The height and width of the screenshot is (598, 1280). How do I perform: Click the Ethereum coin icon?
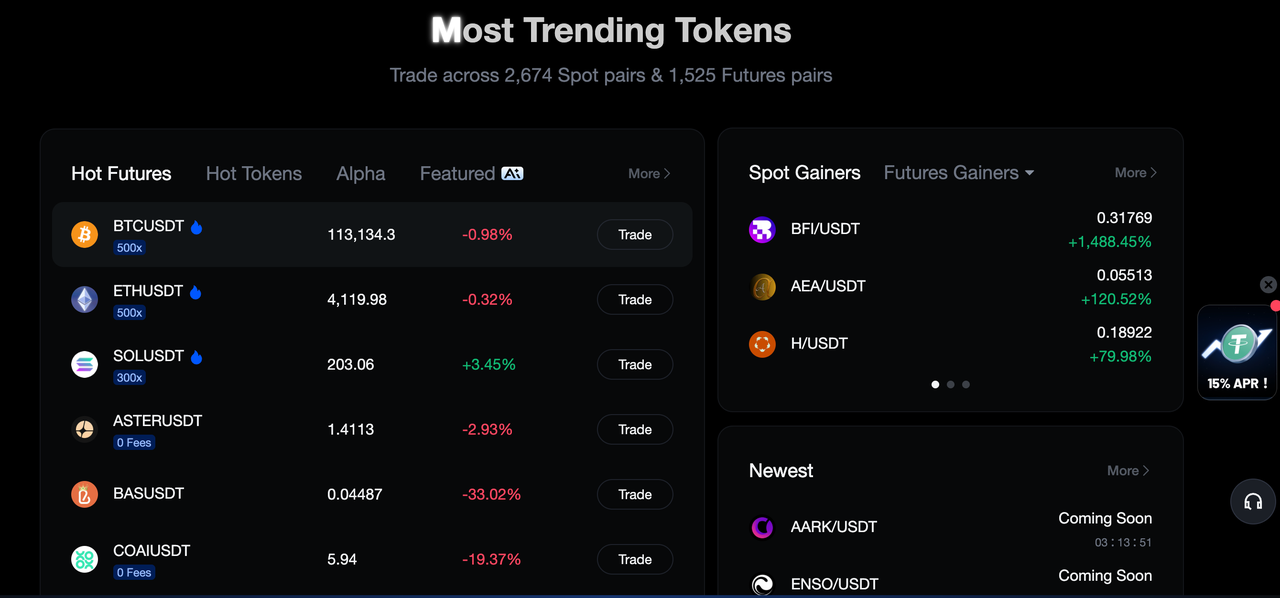click(x=85, y=300)
